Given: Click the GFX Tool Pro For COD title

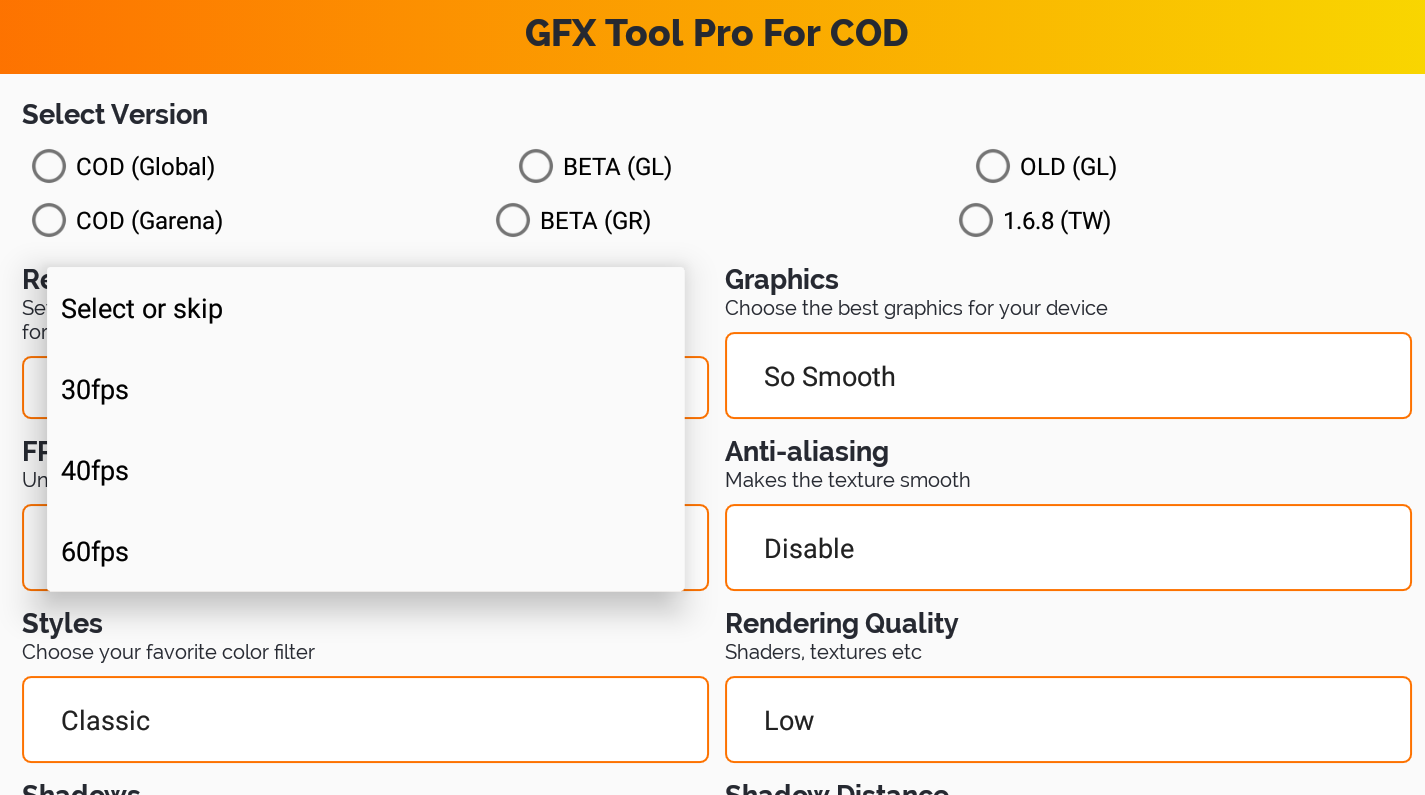Looking at the screenshot, I should click(x=716, y=34).
